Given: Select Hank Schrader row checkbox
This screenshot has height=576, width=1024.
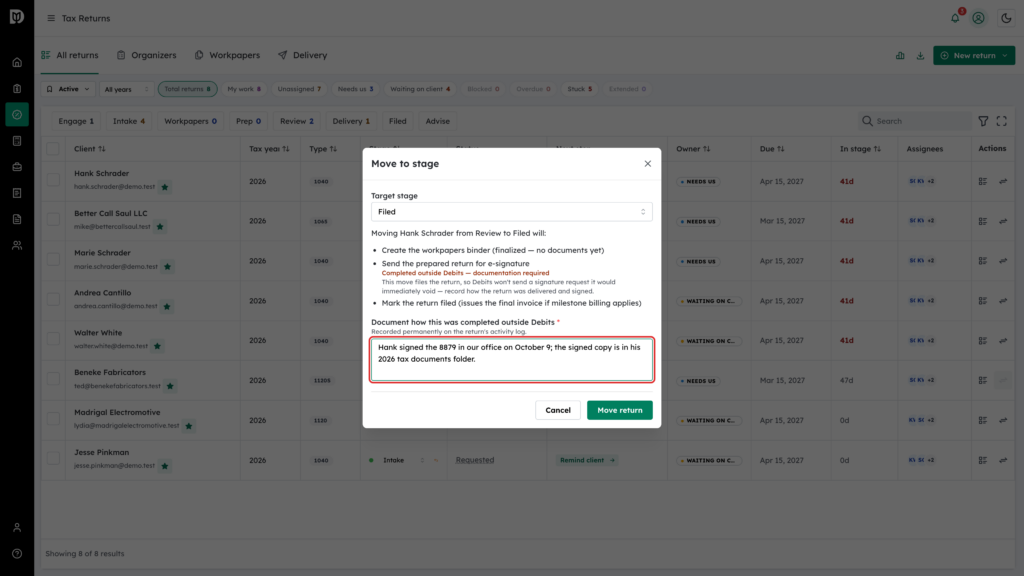Looking at the screenshot, I should (53, 180).
